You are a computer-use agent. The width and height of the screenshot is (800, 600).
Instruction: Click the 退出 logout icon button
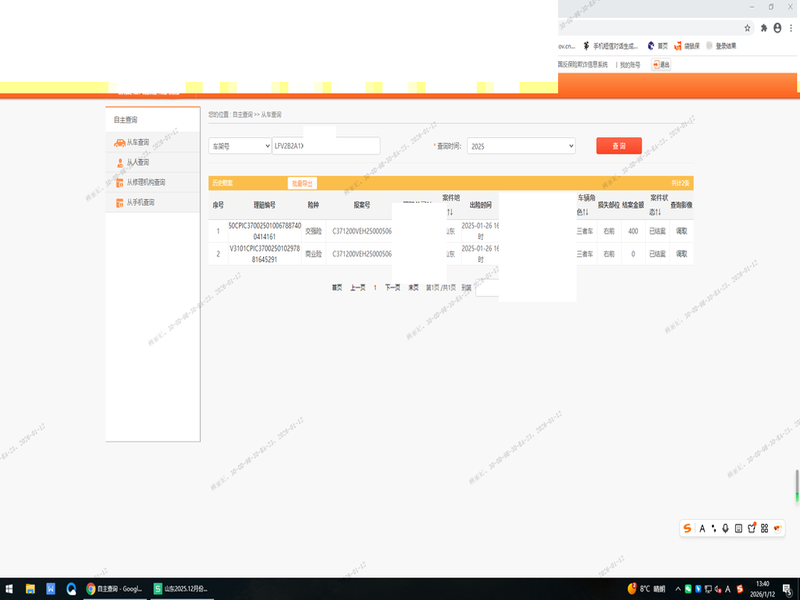click(x=661, y=65)
